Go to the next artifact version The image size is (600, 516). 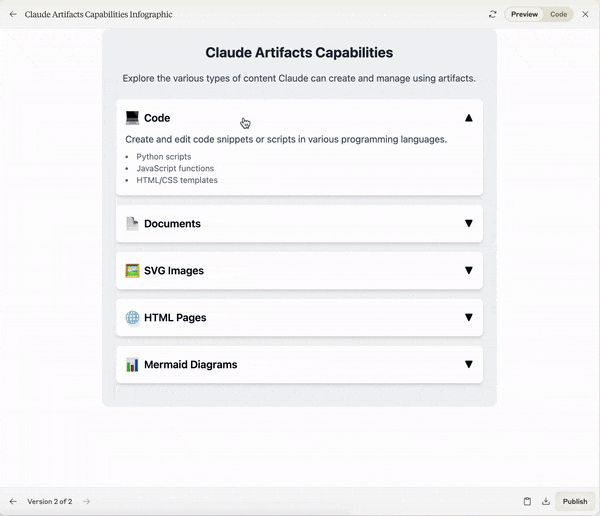(x=86, y=501)
